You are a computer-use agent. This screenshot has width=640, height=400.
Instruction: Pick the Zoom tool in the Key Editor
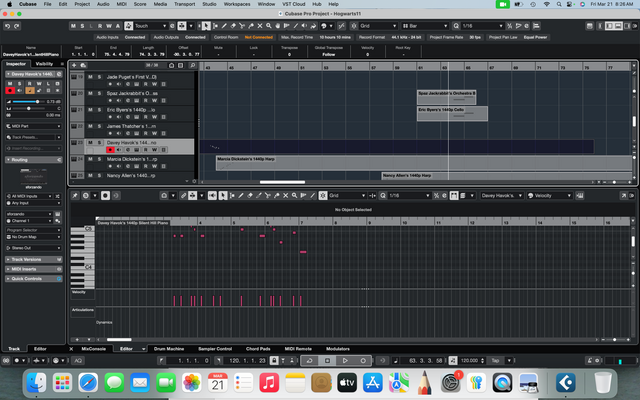(x=294, y=196)
